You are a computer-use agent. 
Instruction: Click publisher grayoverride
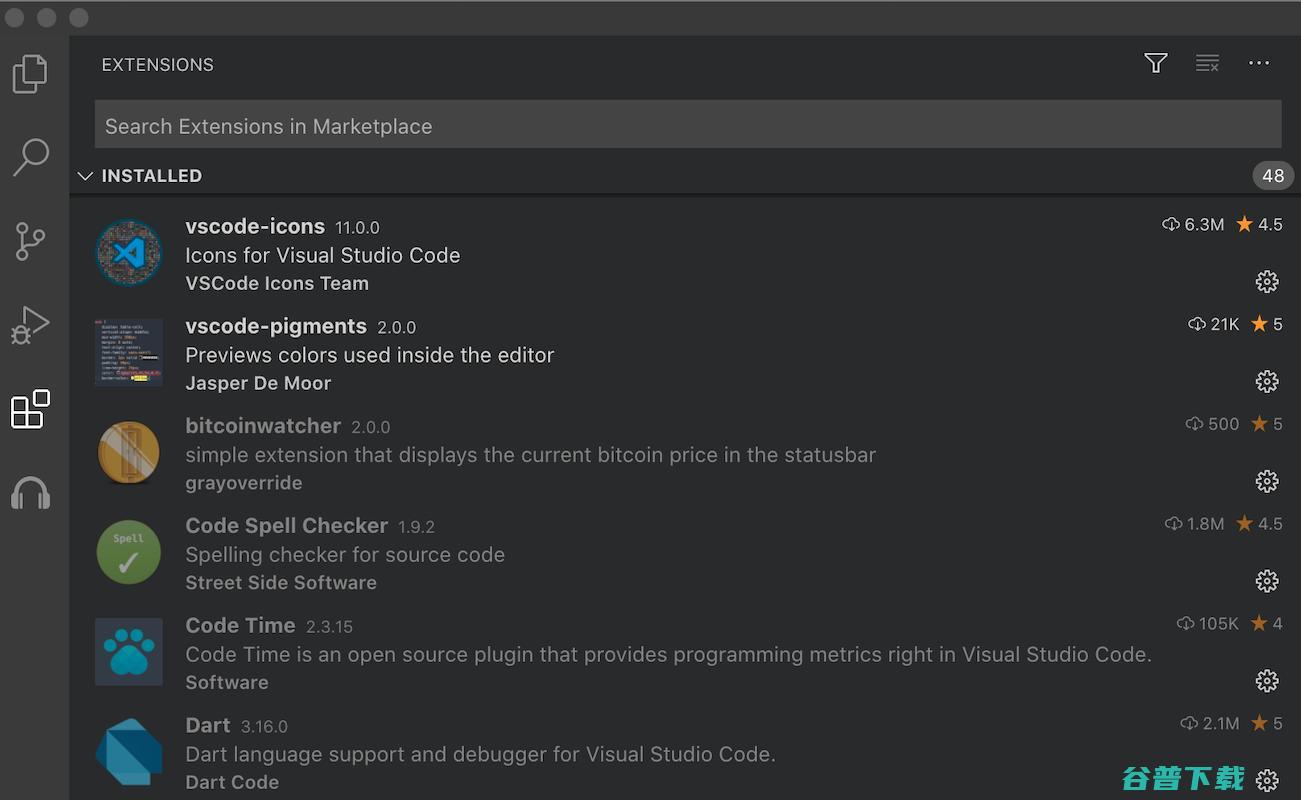pyautogui.click(x=244, y=483)
